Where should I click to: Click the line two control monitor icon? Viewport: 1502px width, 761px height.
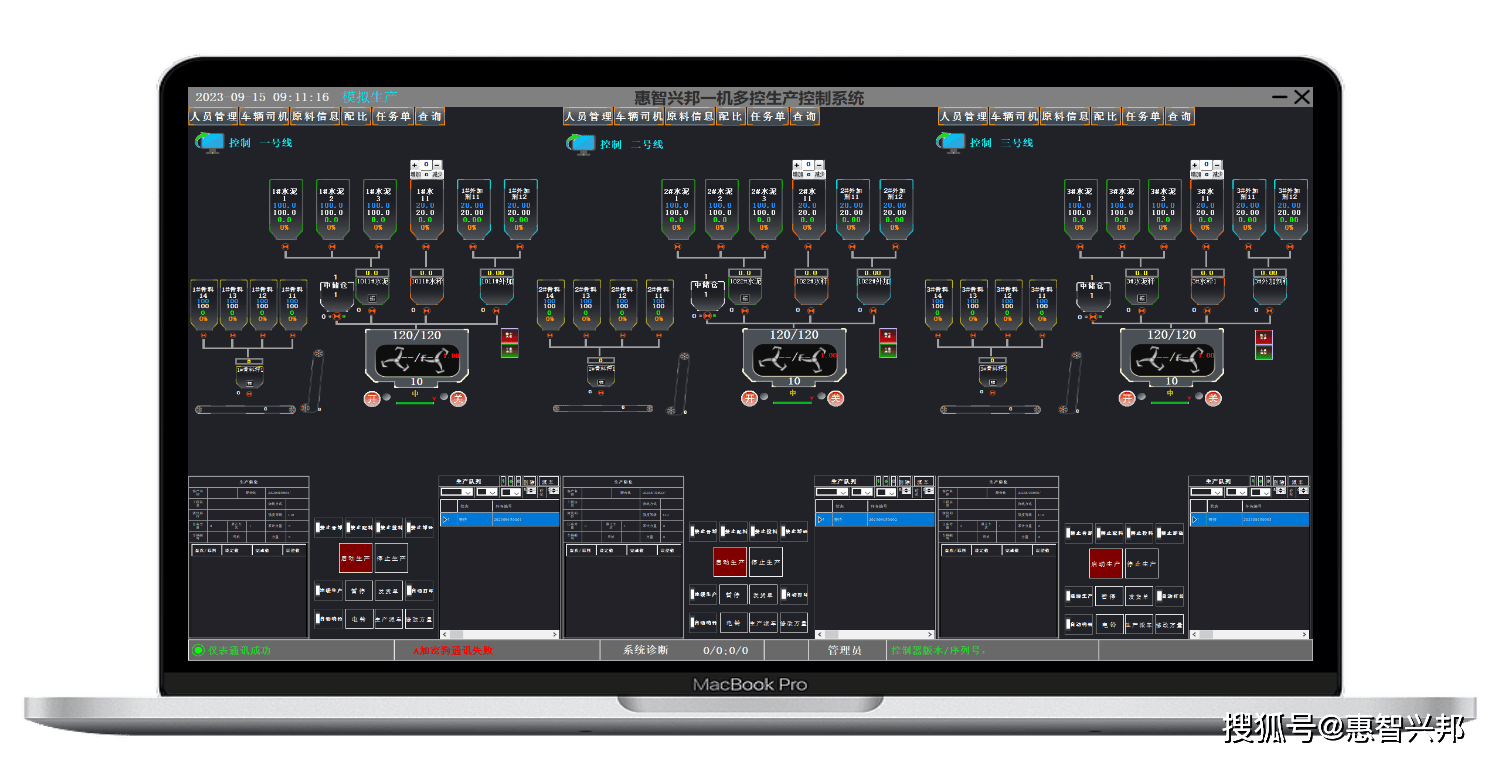583,144
